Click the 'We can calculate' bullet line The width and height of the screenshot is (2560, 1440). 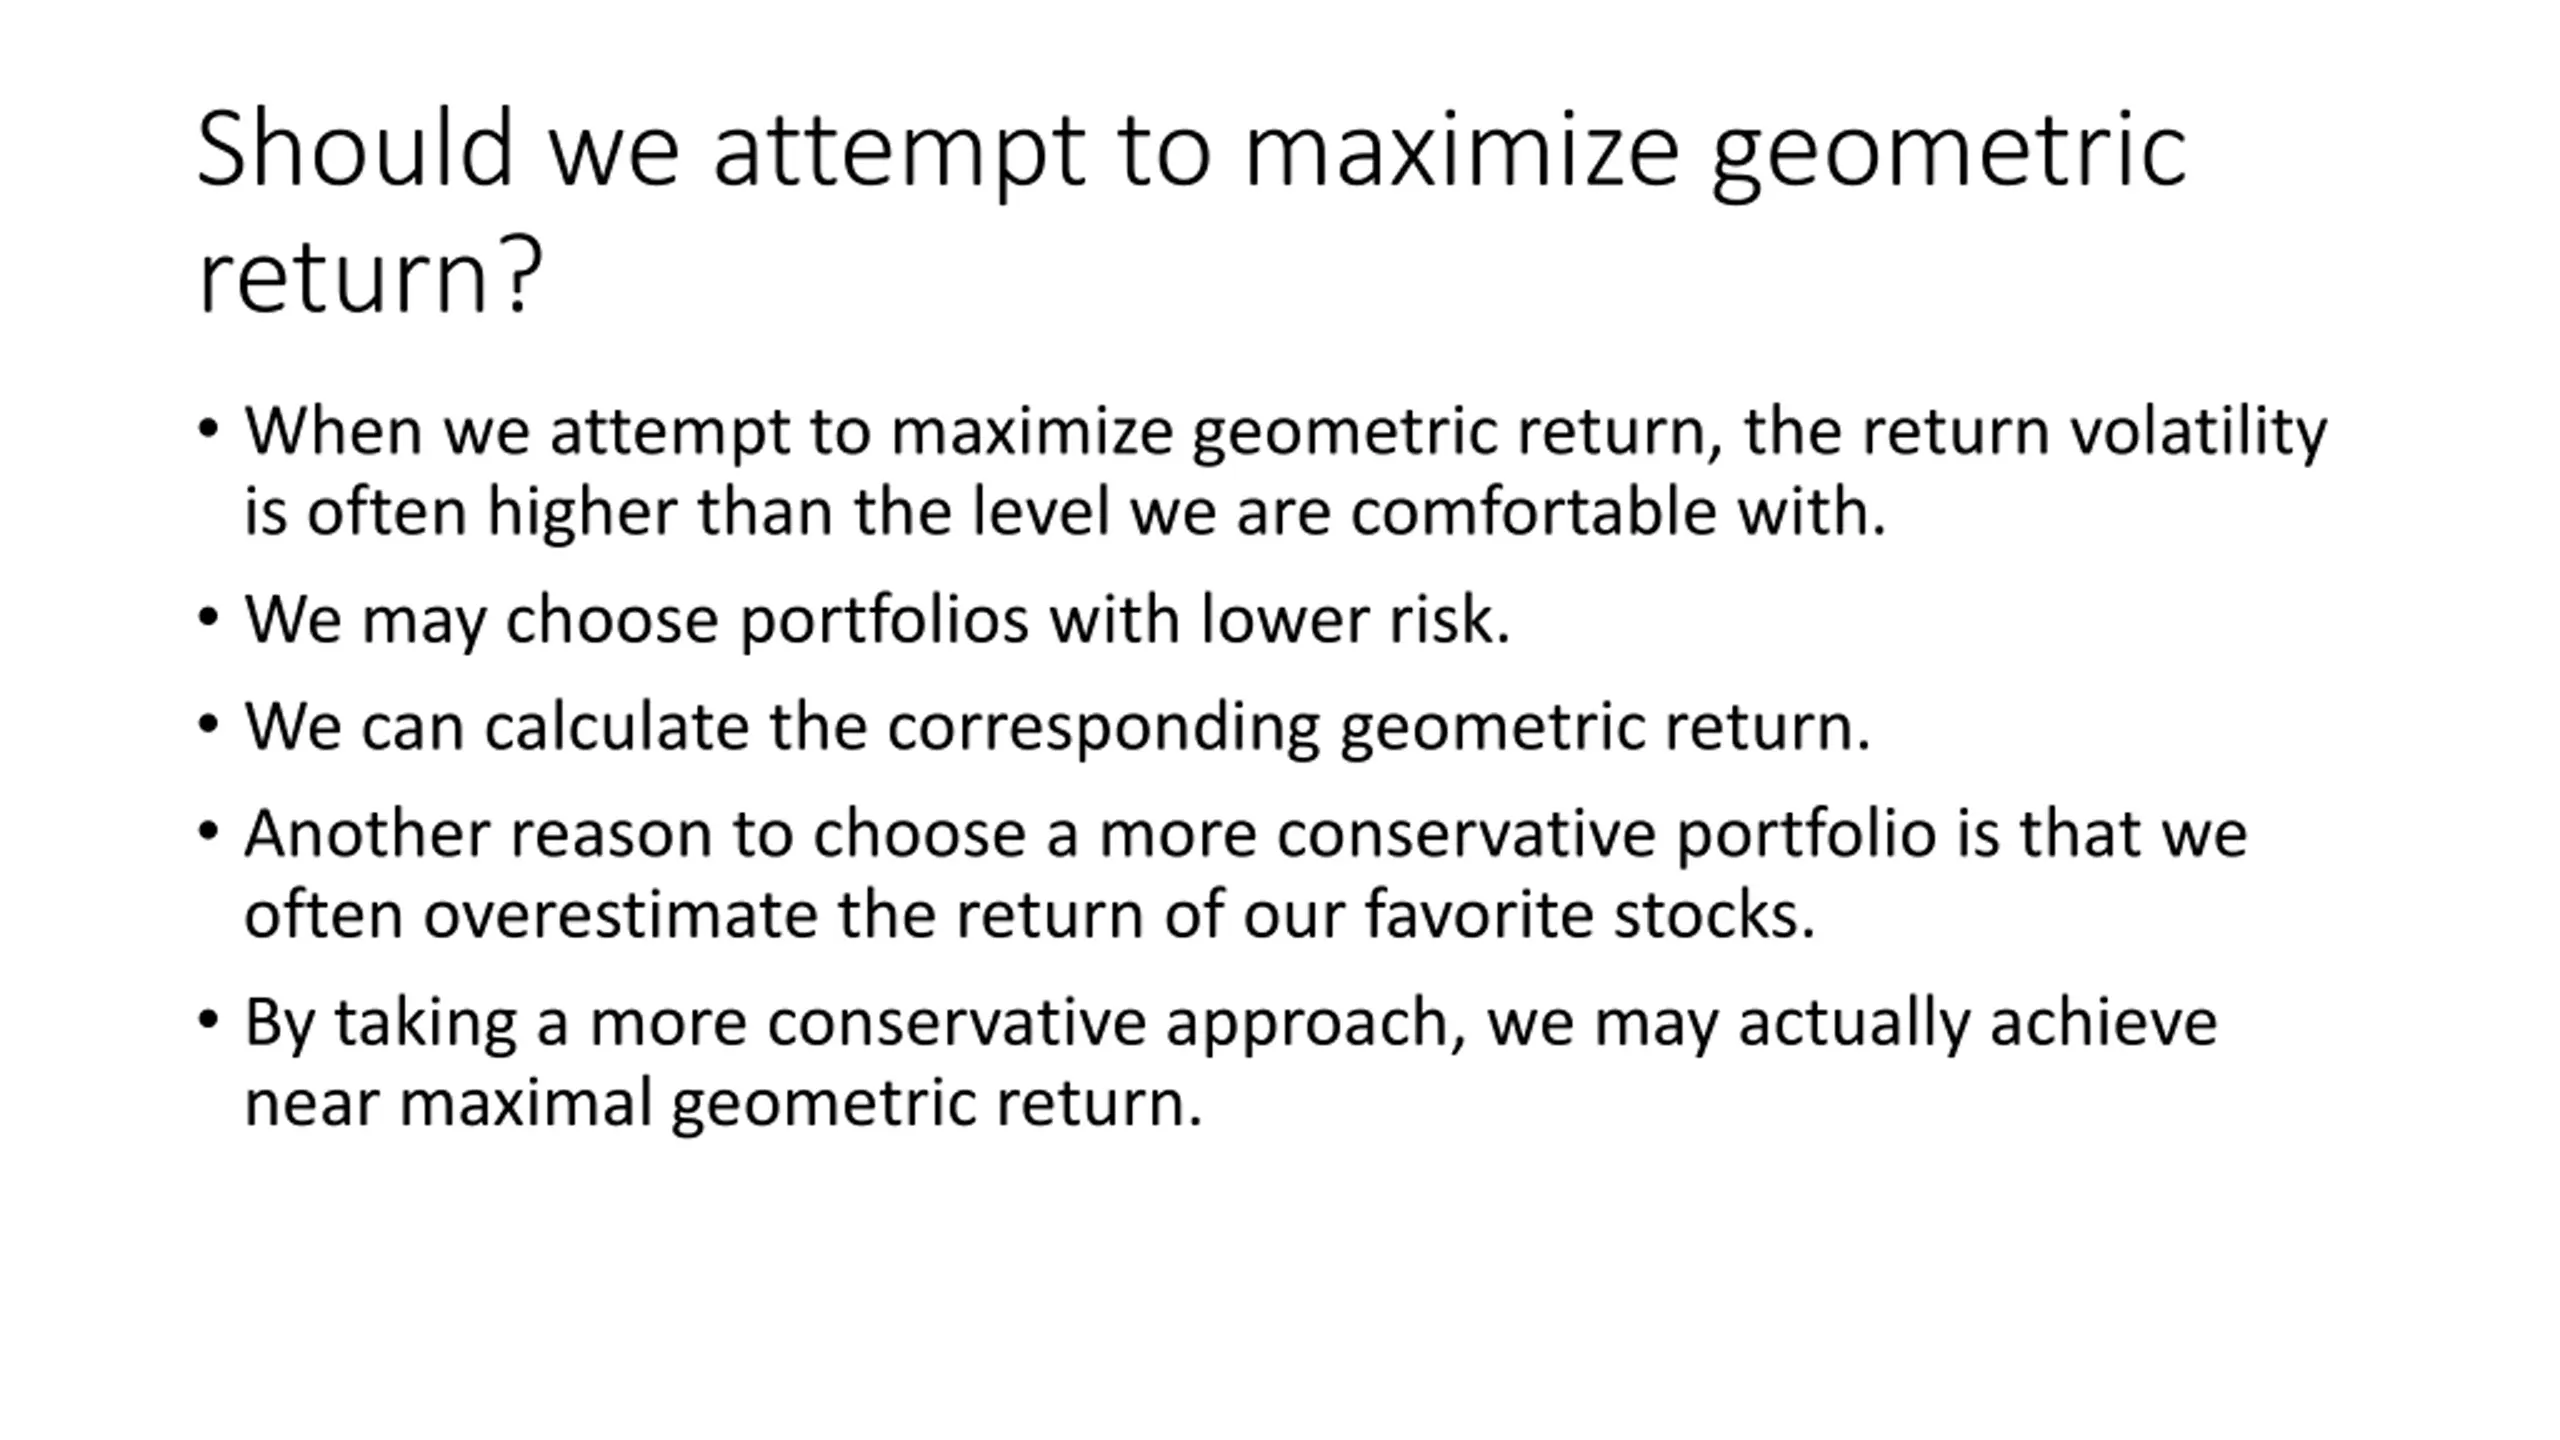[x=1056, y=727]
